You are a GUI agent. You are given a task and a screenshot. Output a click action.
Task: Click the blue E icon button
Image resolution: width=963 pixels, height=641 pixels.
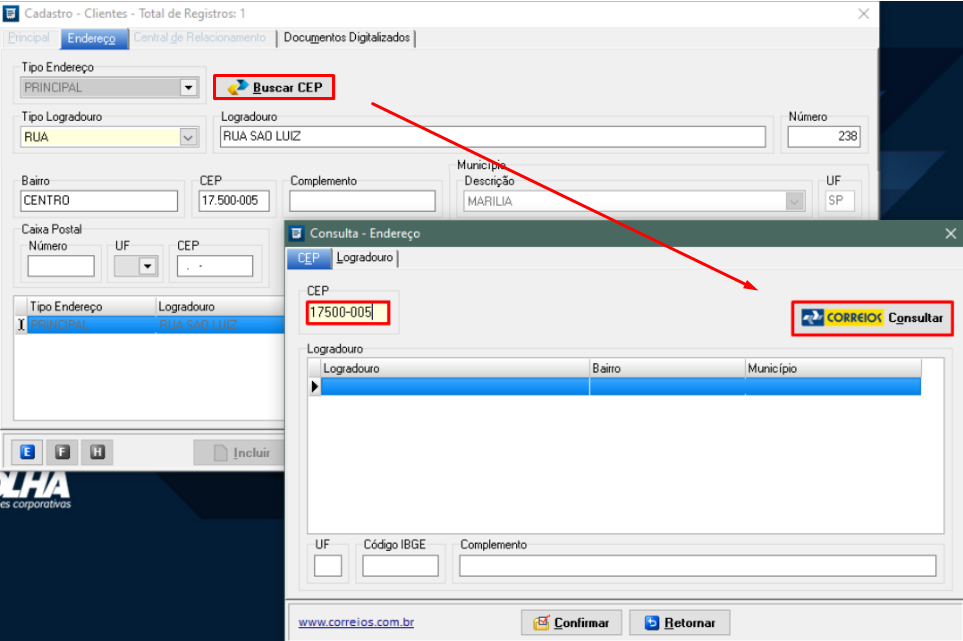[x=28, y=451]
